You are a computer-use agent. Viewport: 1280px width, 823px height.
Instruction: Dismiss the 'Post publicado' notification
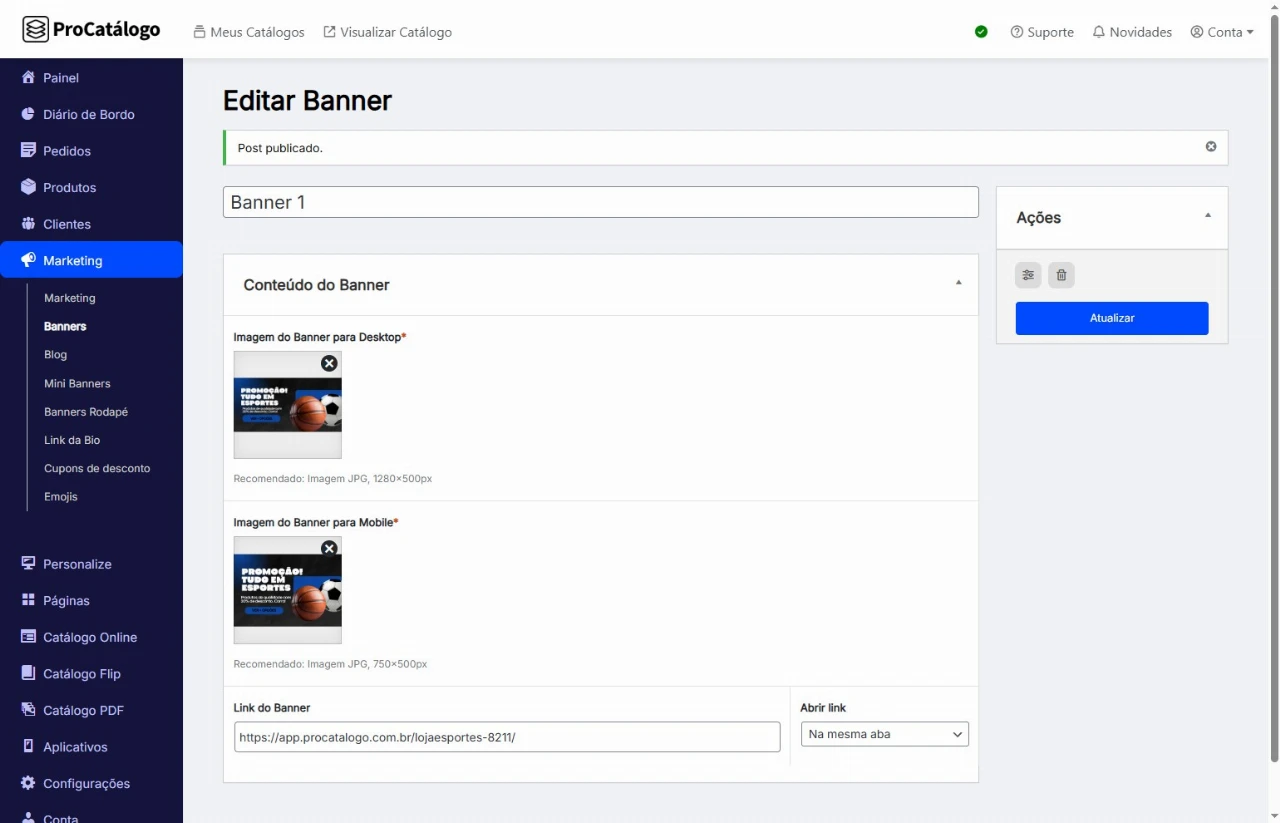(x=1211, y=147)
